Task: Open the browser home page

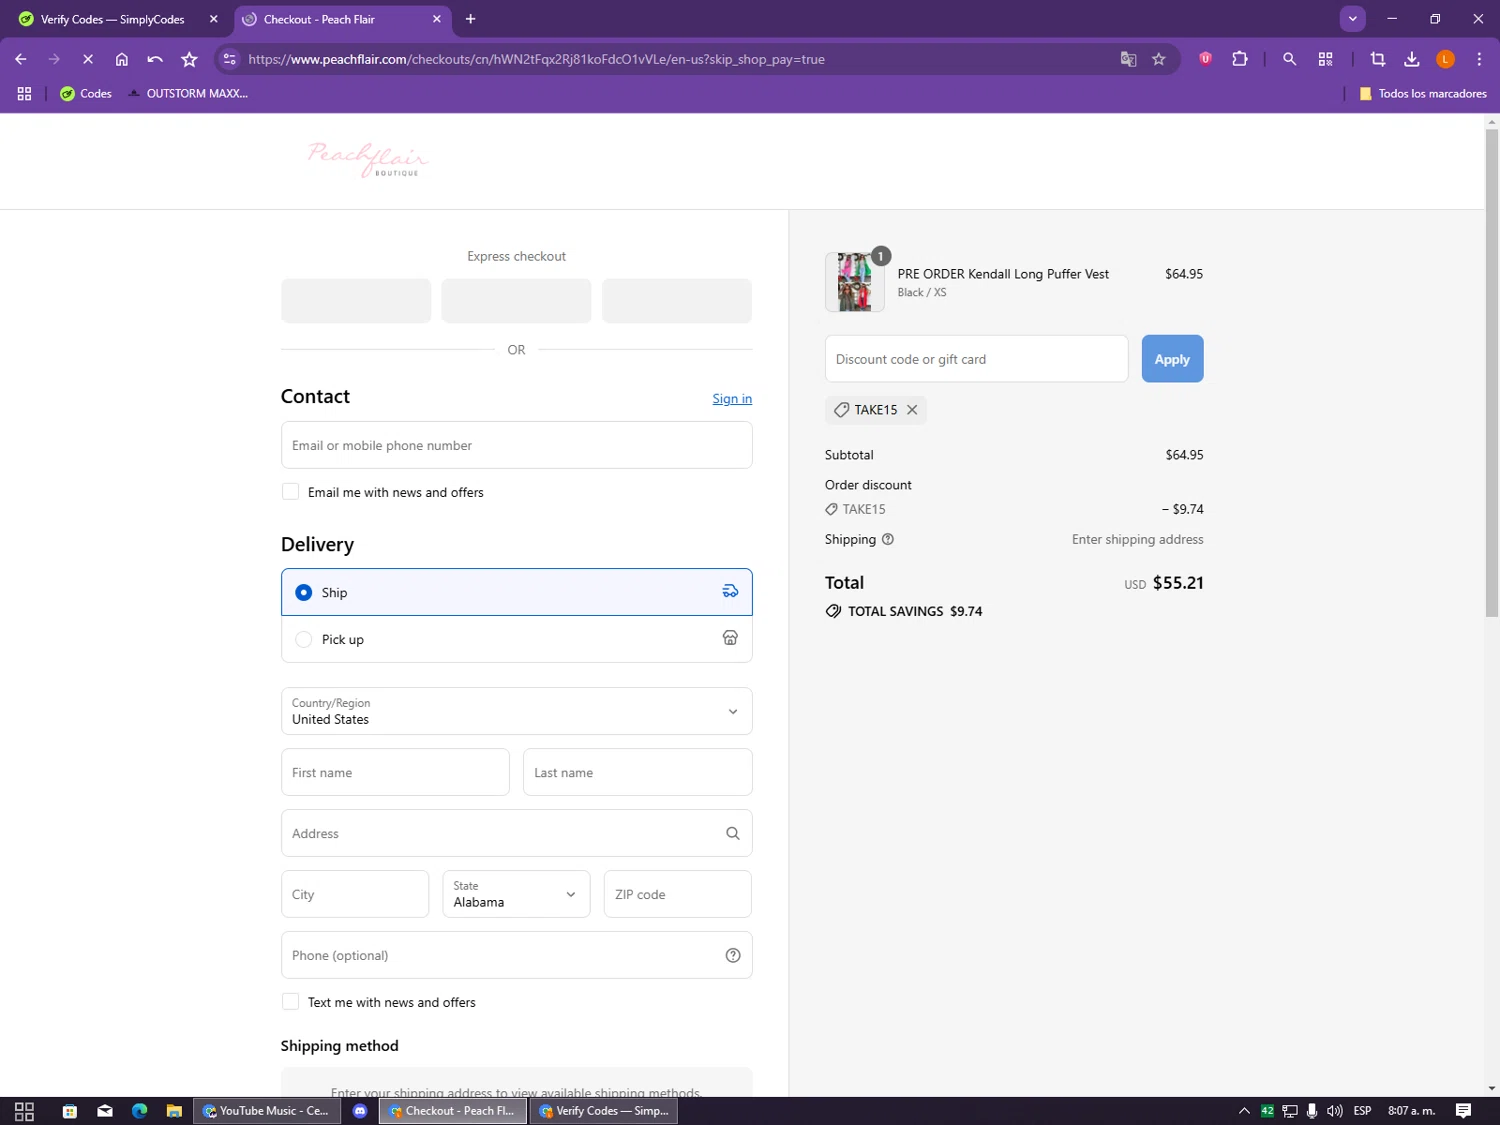Action: point(122,59)
